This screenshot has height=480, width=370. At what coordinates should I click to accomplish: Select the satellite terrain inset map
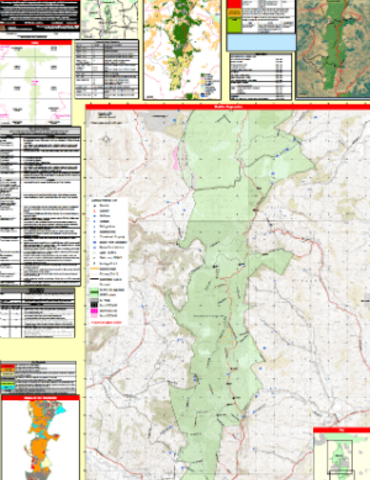click(333, 49)
